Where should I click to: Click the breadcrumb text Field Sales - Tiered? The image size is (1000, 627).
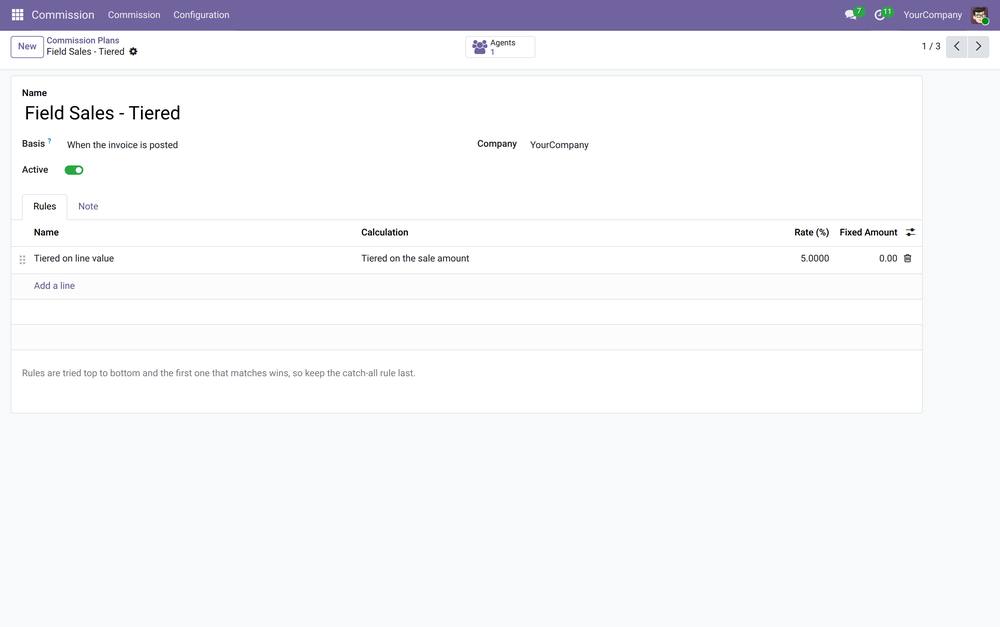(85, 52)
